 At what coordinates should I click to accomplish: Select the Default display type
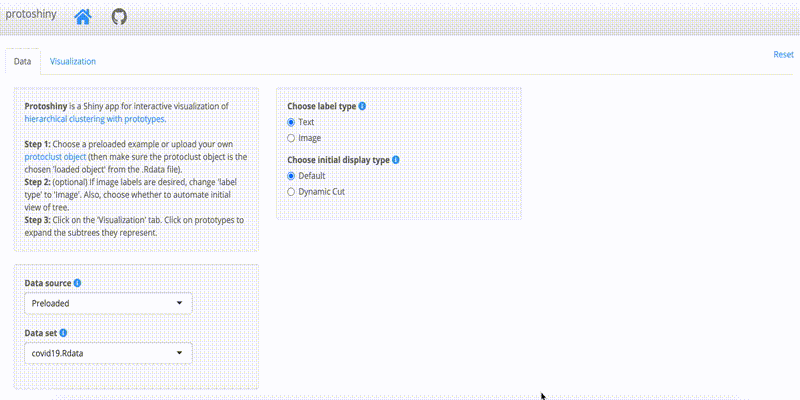coord(291,176)
